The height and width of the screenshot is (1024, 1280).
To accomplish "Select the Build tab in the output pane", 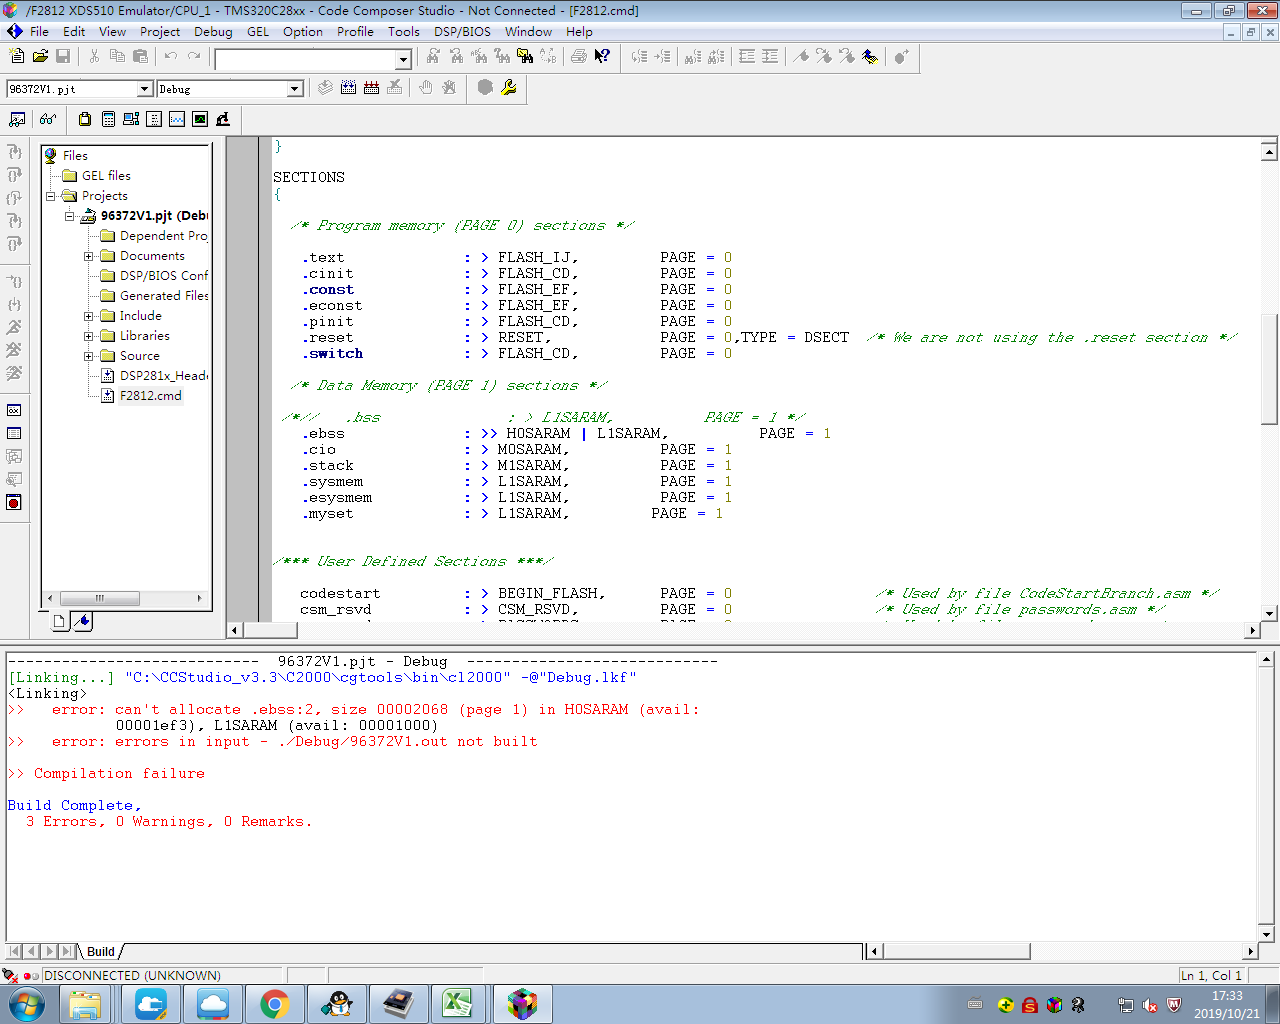I will (101, 951).
